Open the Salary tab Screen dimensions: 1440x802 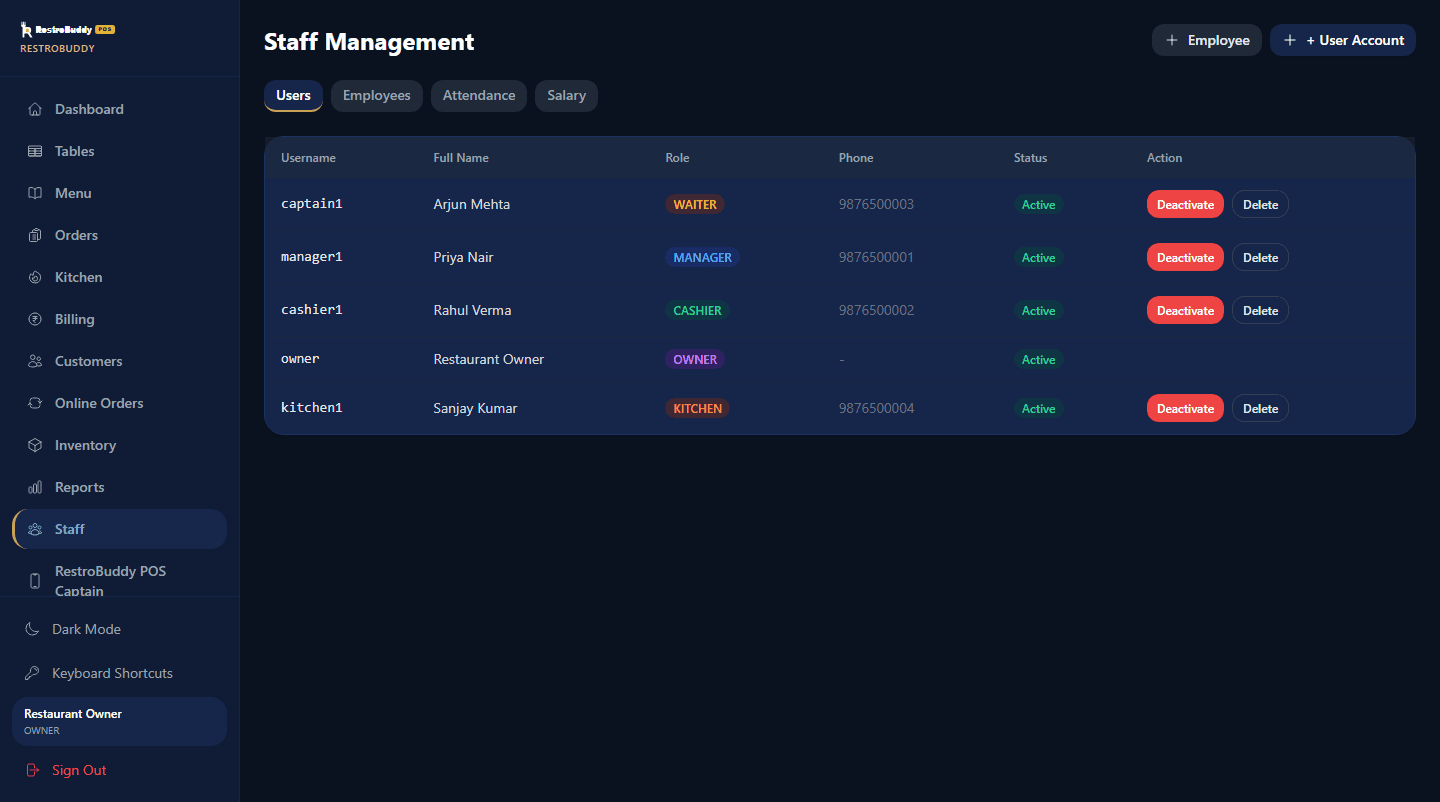(566, 96)
